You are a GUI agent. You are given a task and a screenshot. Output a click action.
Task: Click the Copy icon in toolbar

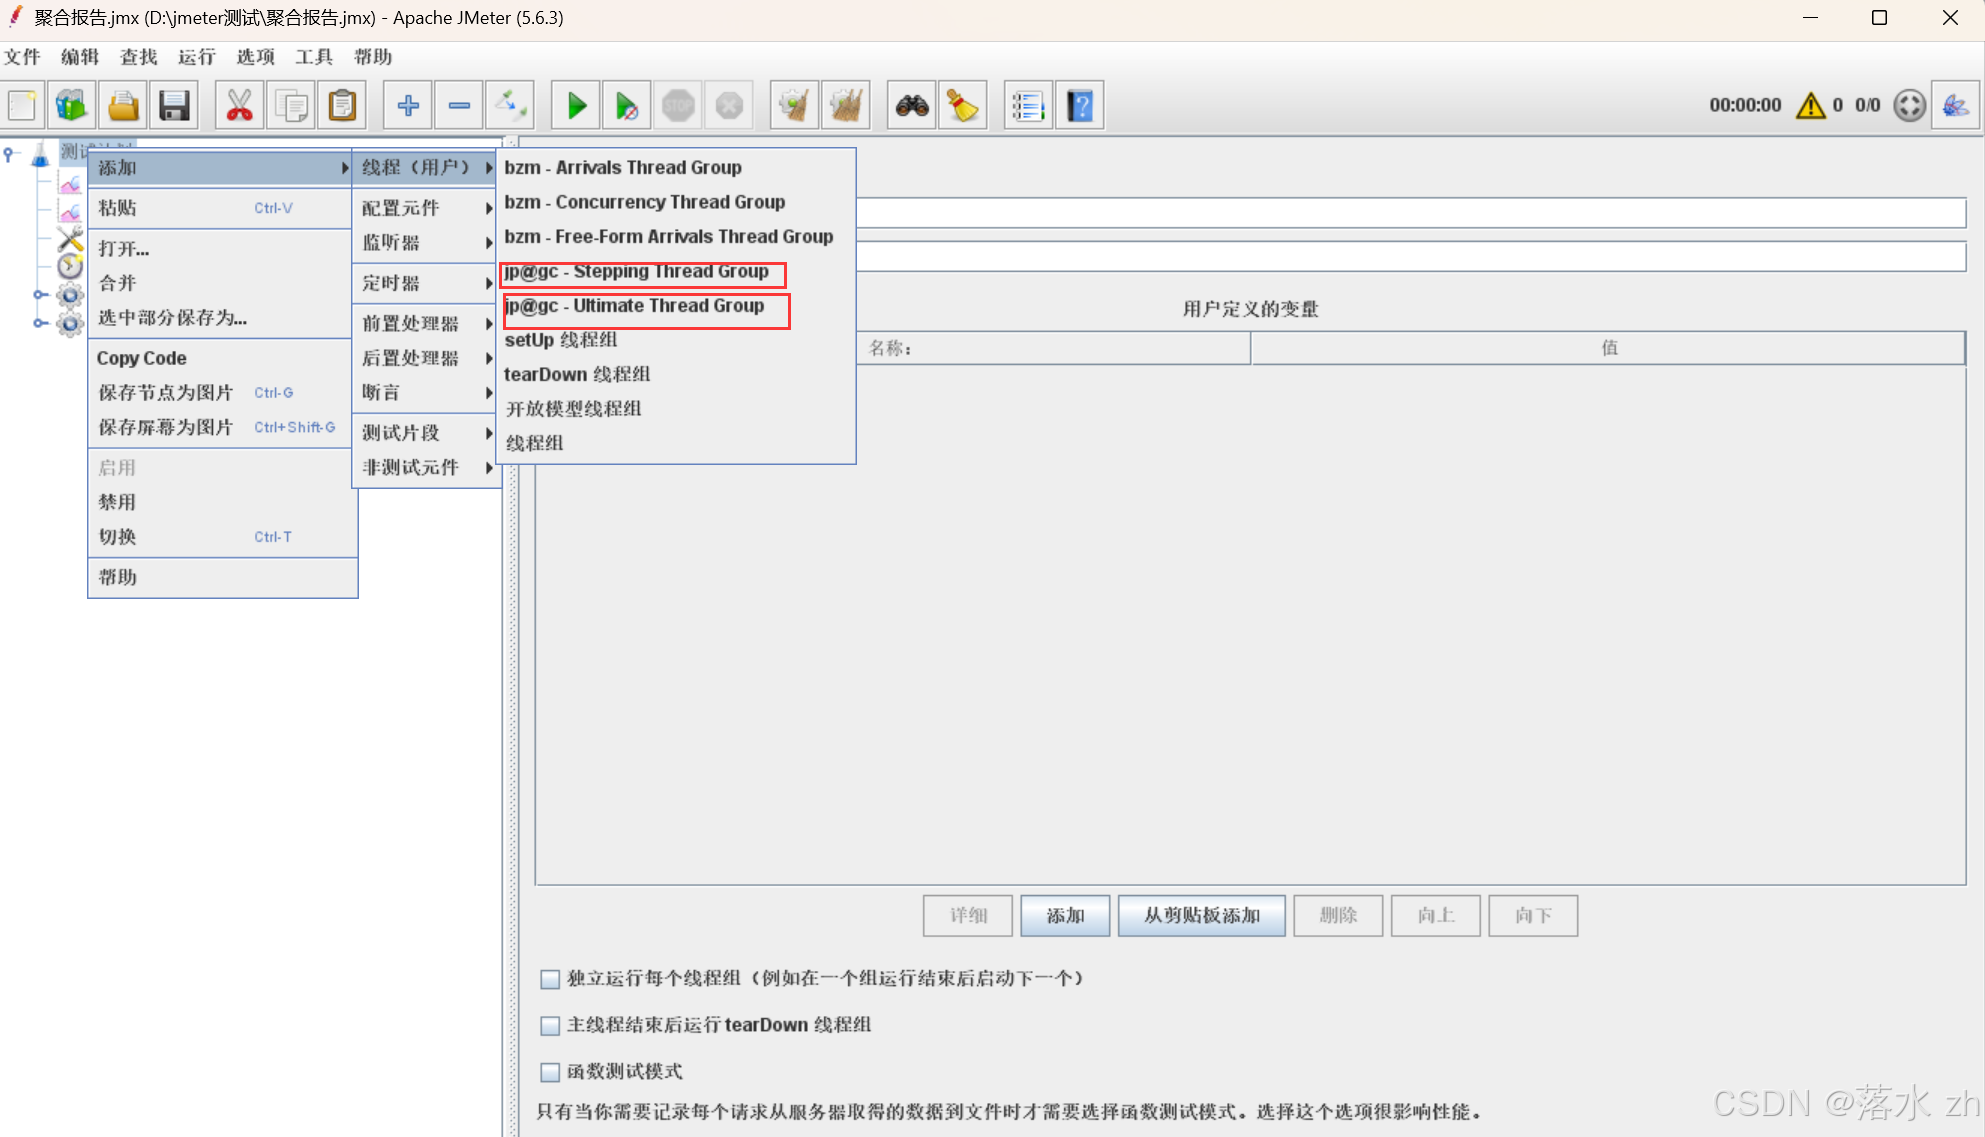coord(291,105)
